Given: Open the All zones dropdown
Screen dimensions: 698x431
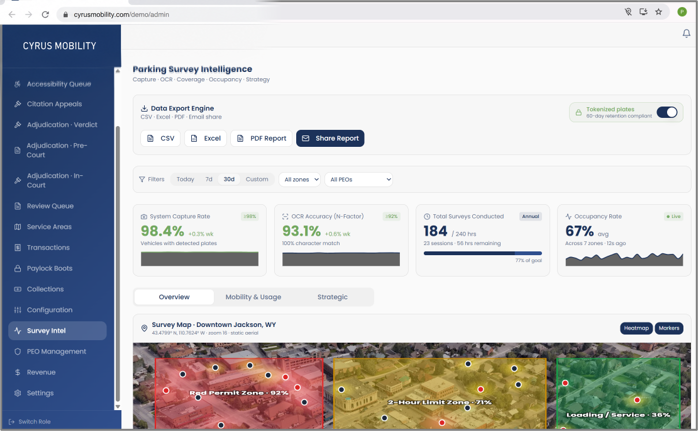Looking at the screenshot, I should pos(300,179).
